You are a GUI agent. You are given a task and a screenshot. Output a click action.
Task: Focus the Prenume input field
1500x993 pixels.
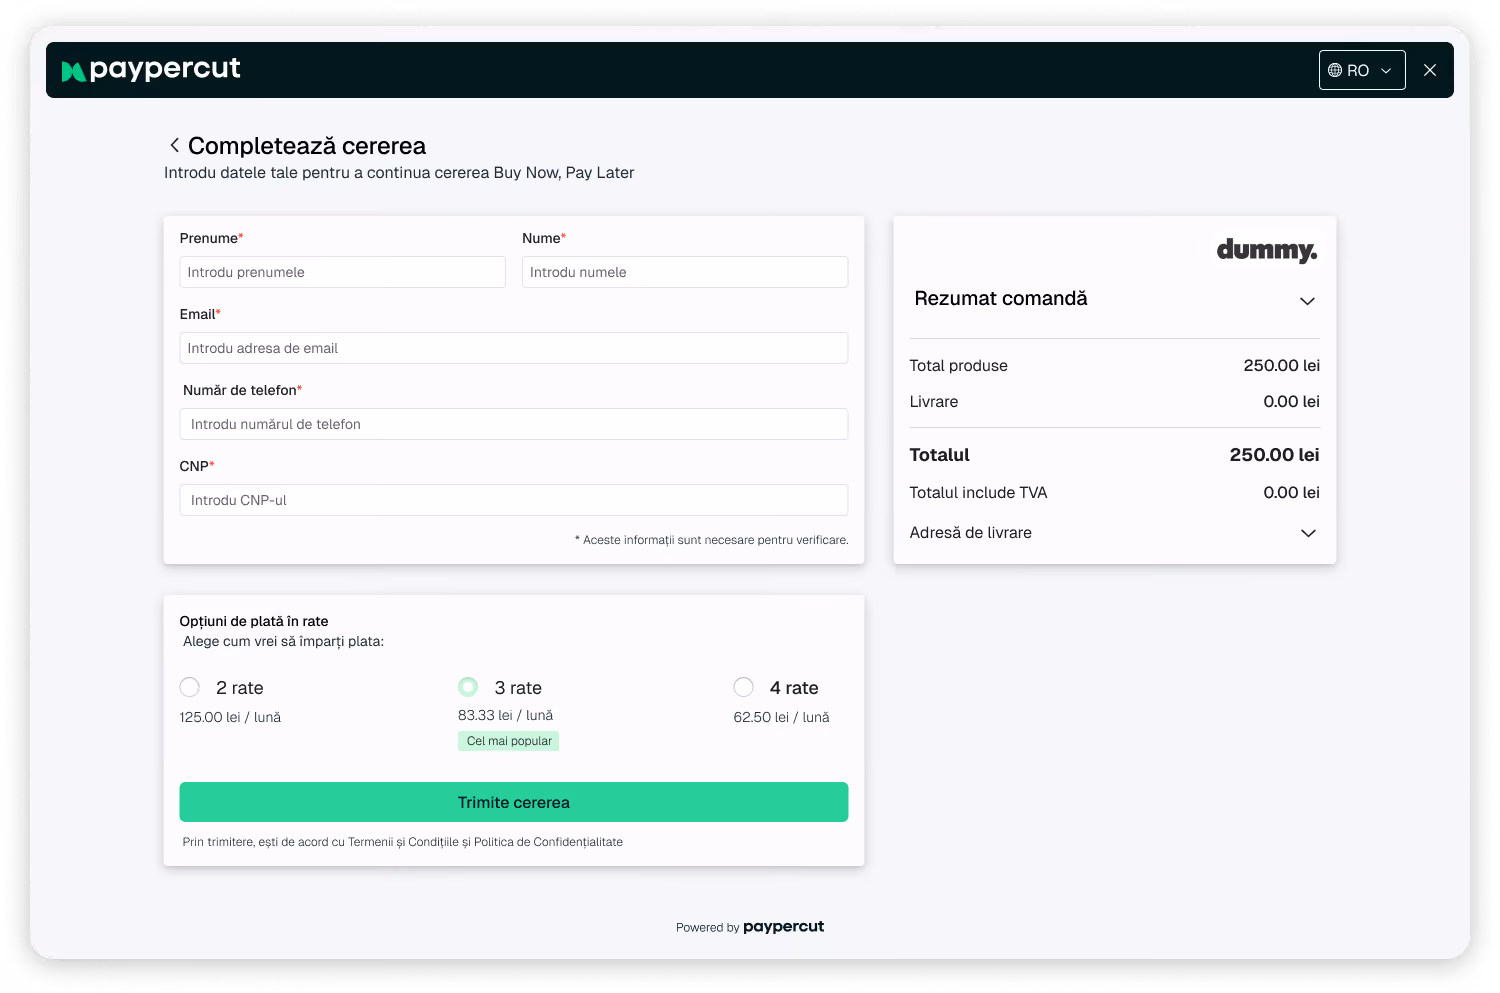343,272
